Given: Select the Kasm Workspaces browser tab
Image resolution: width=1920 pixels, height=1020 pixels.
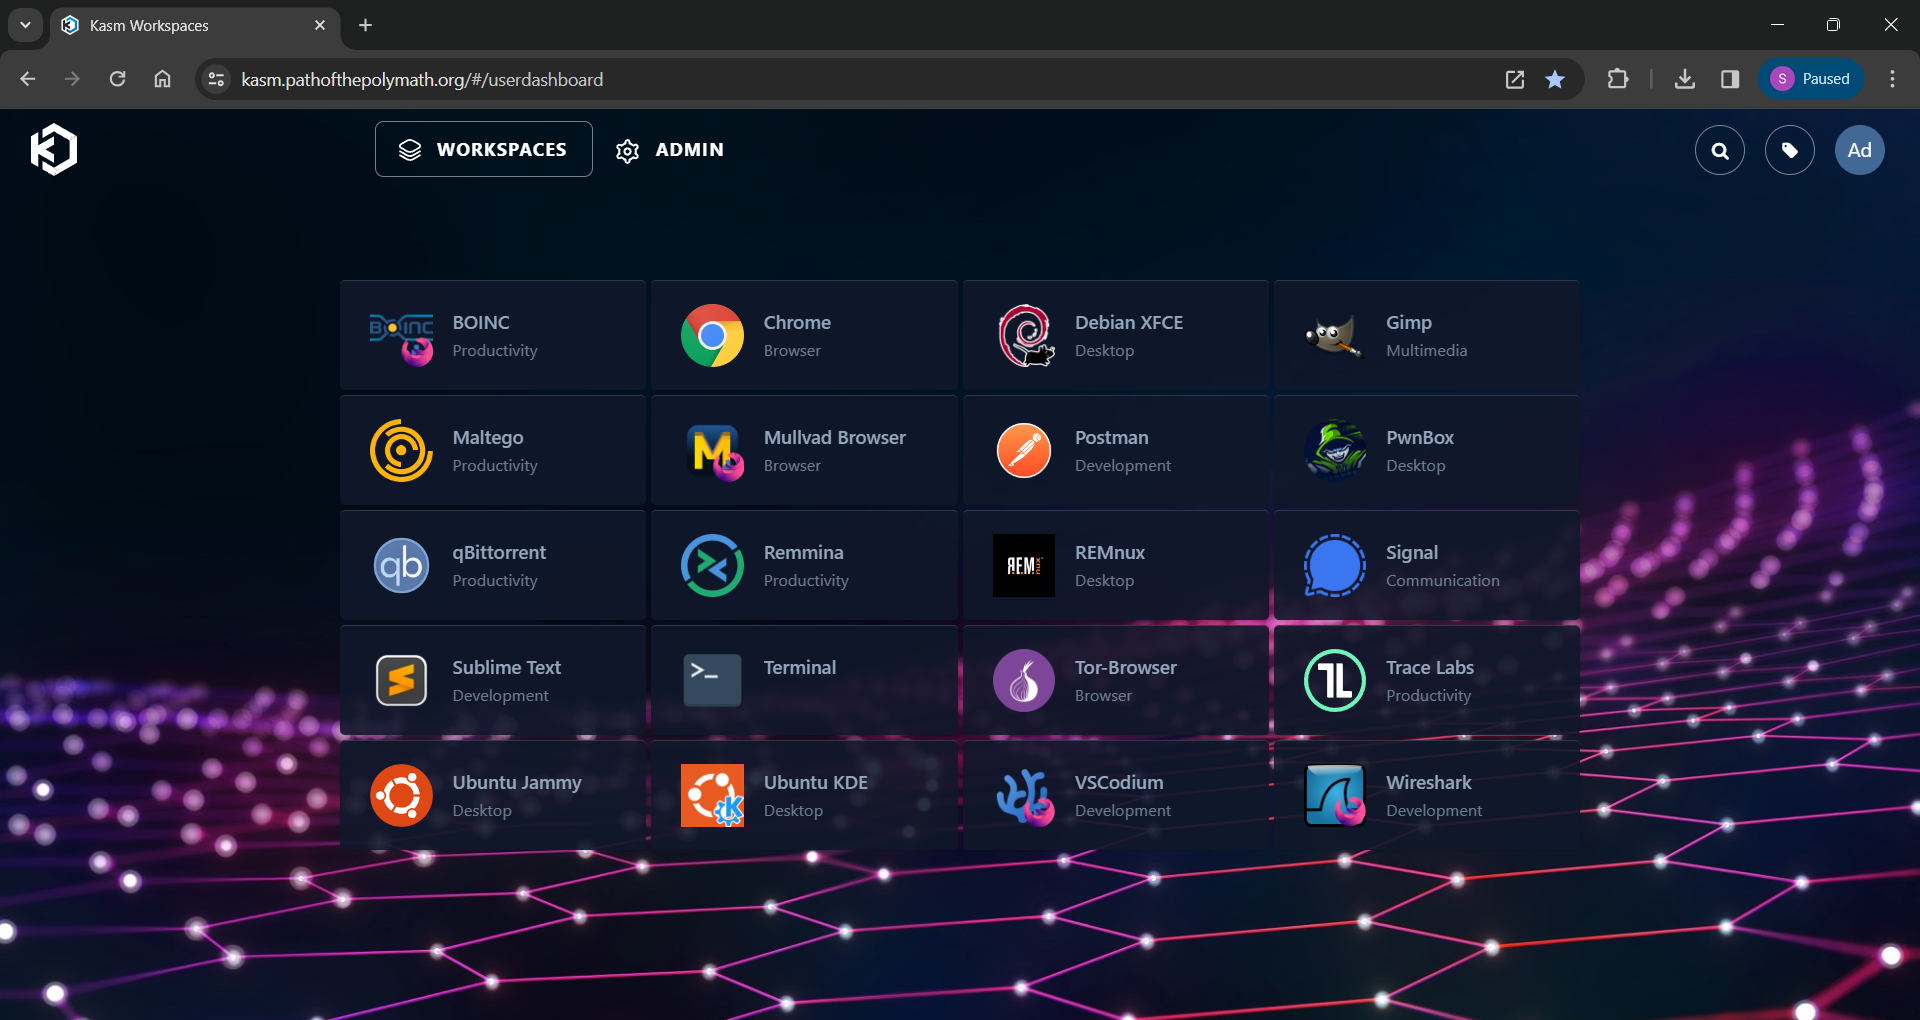Looking at the screenshot, I should pos(195,25).
